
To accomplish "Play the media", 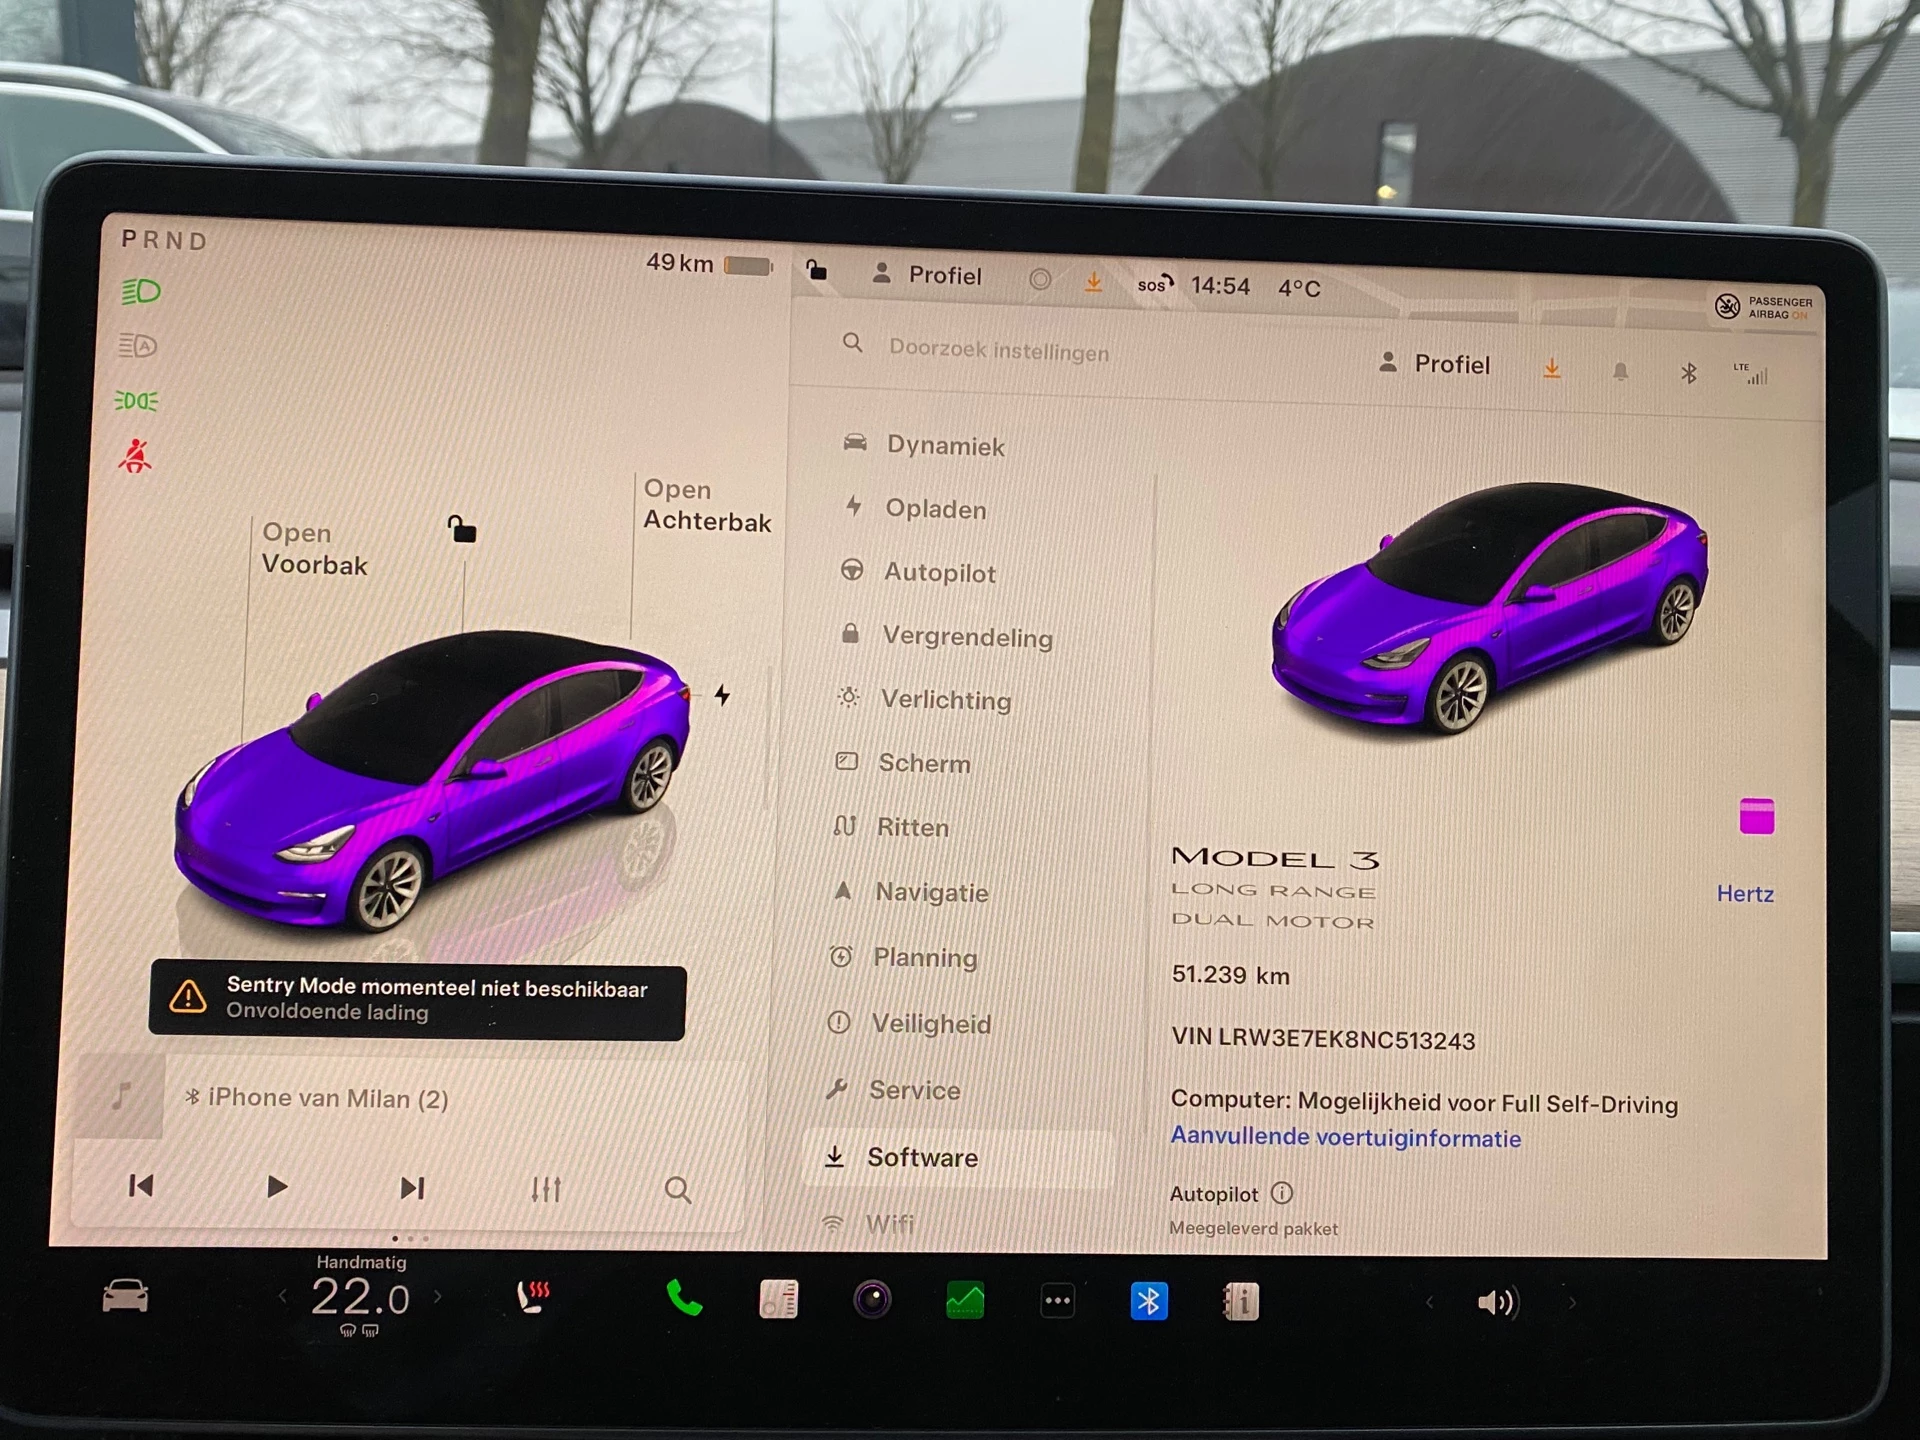I will tap(276, 1186).
